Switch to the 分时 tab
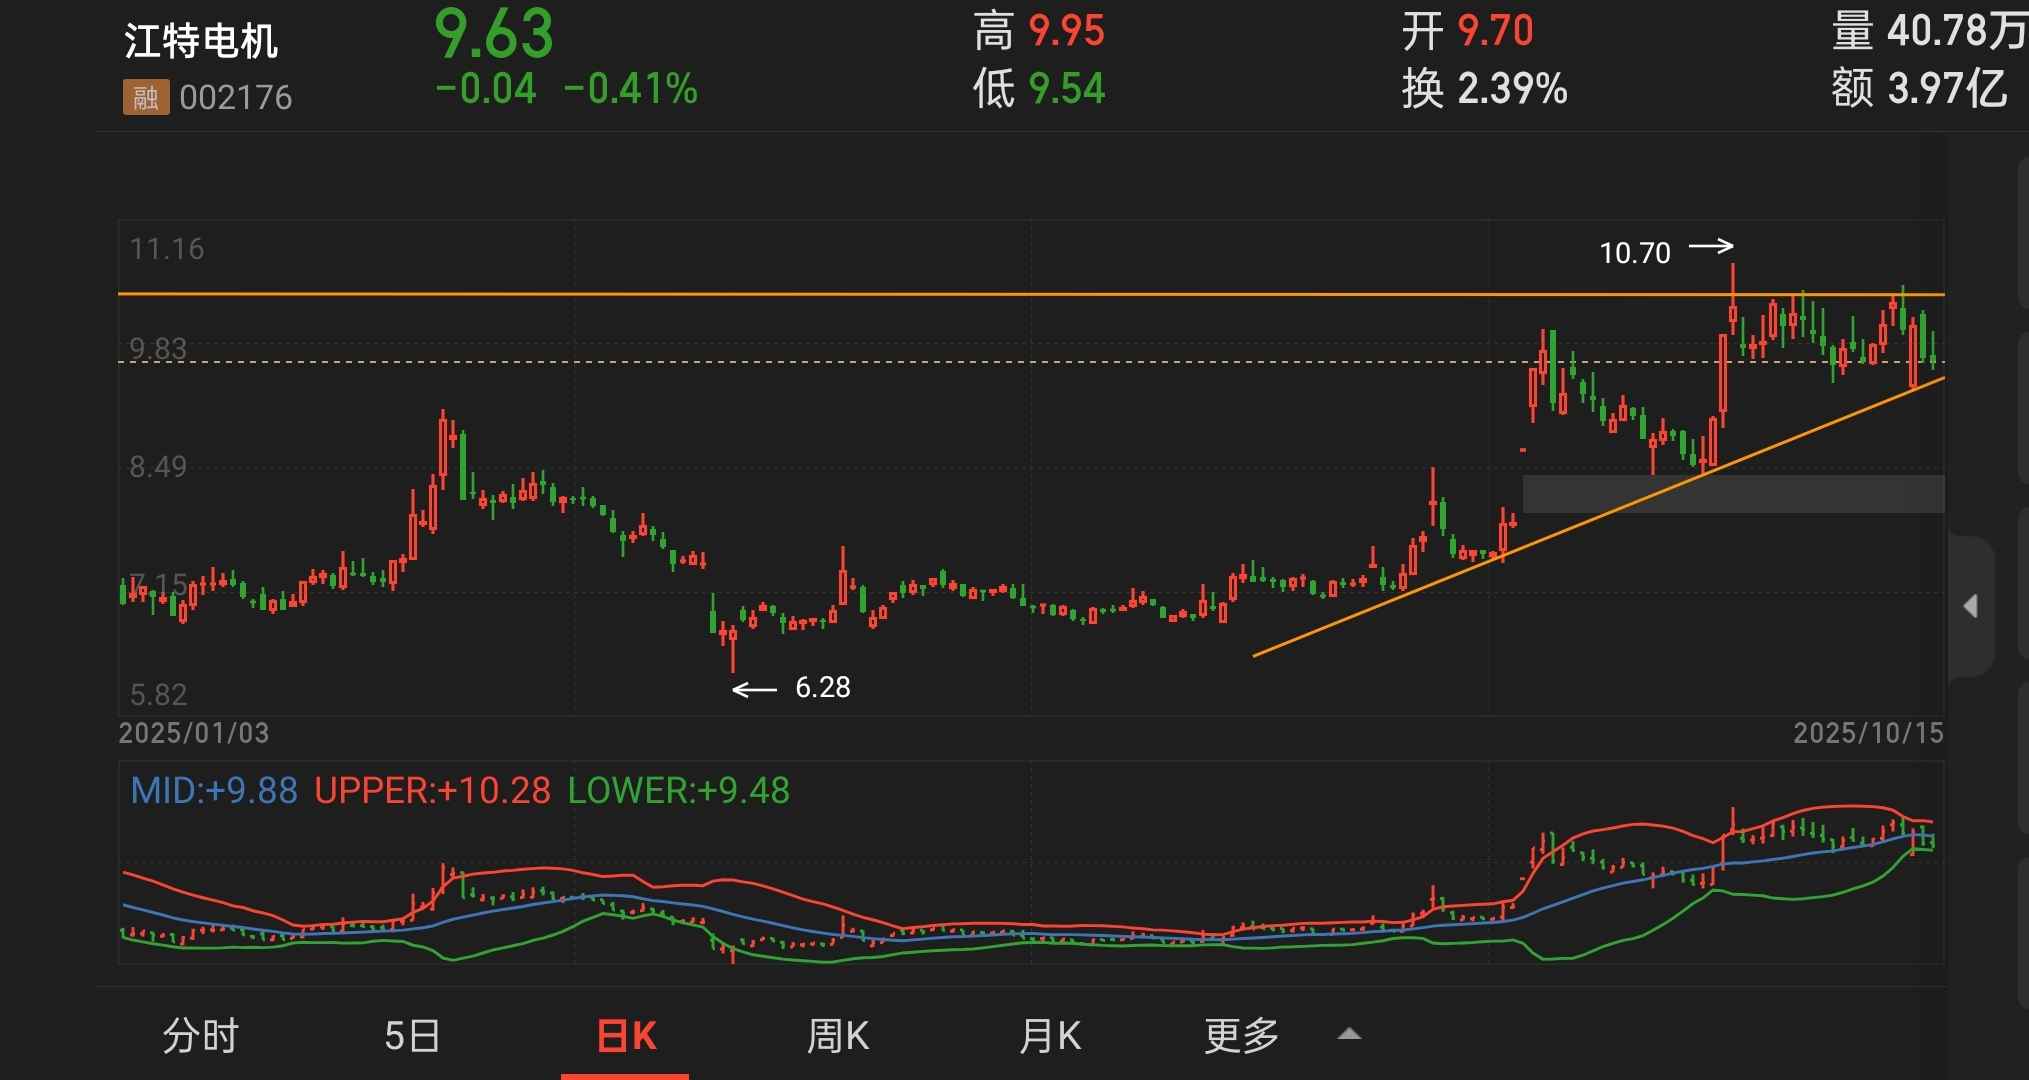 200,1036
